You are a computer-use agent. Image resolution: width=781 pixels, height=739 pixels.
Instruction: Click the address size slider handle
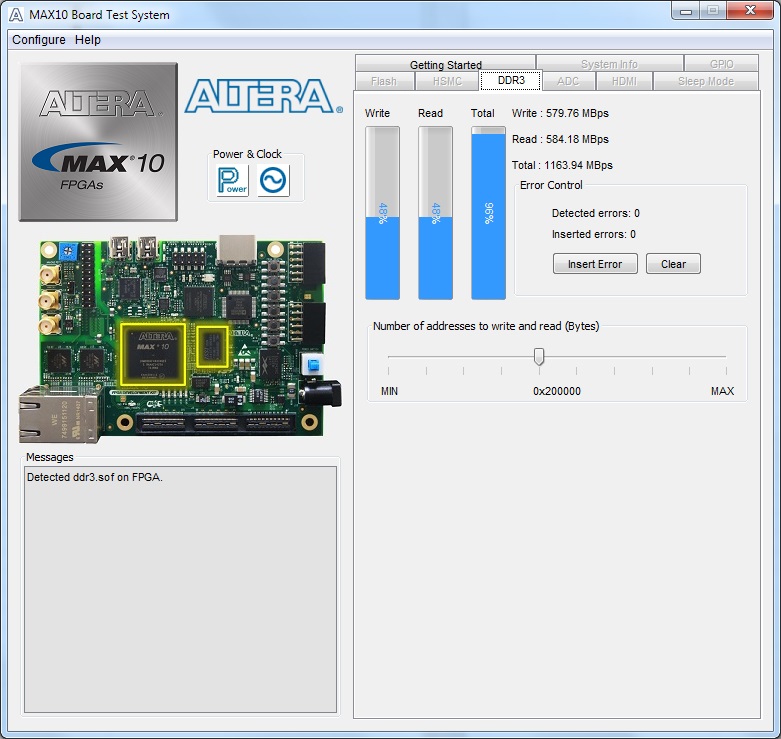(x=538, y=357)
